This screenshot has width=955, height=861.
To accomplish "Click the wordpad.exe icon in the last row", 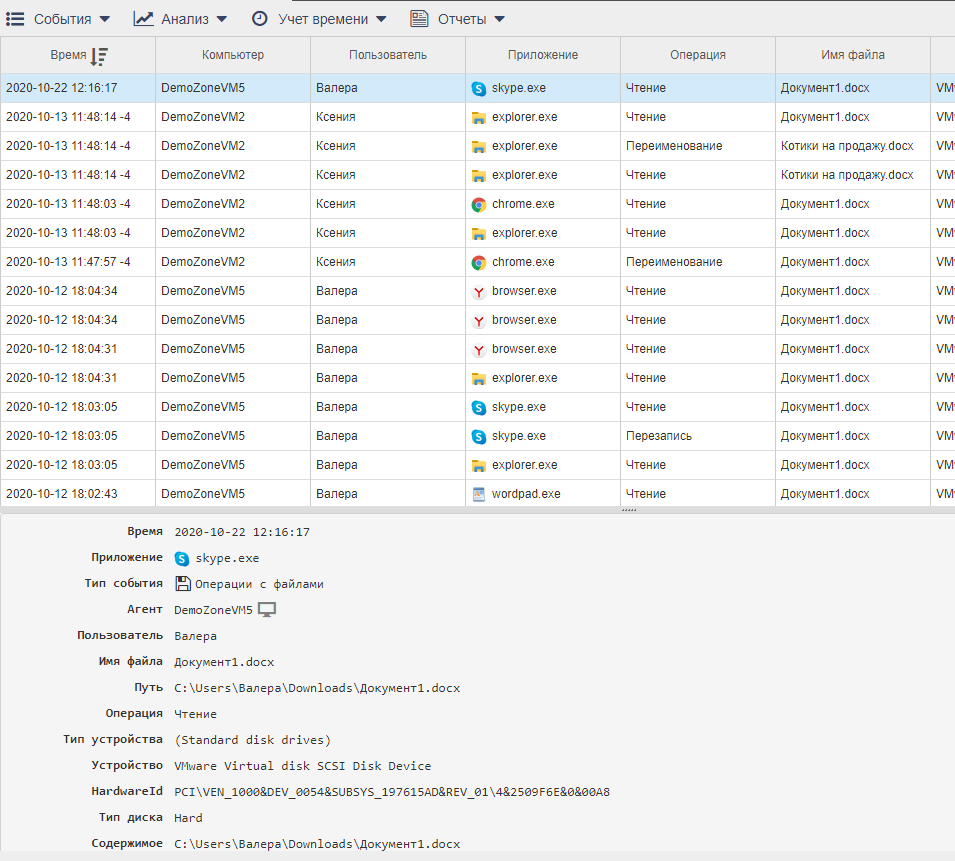I will pyautogui.click(x=478, y=494).
